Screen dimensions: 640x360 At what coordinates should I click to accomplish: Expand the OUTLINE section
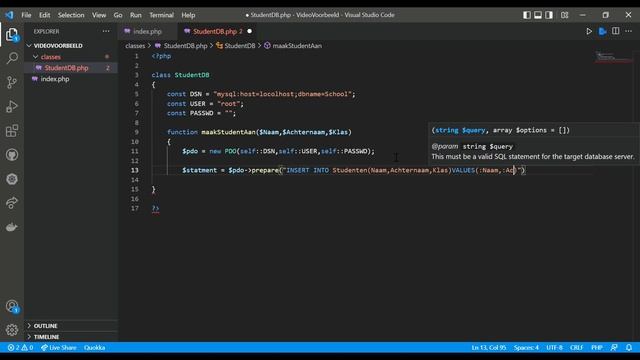click(45, 326)
